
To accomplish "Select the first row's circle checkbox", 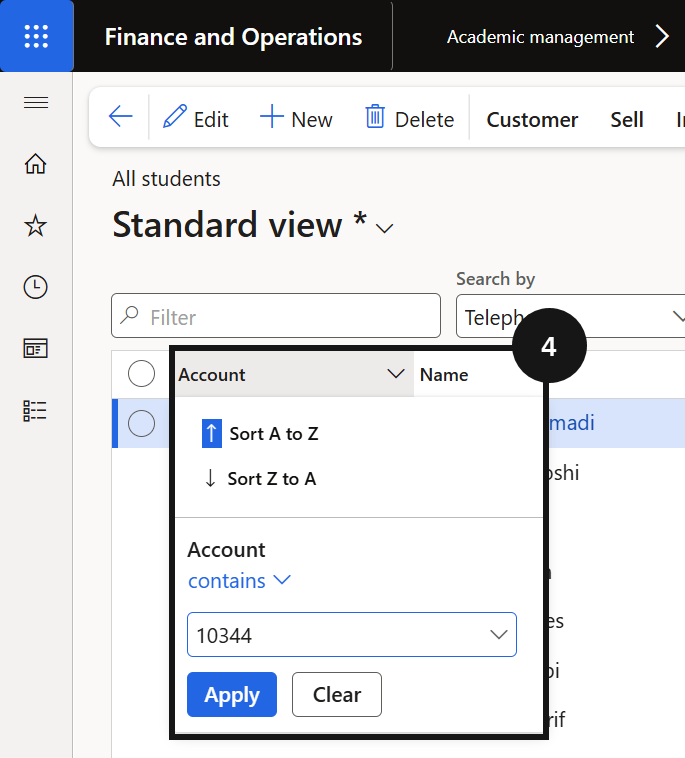I will tap(141, 423).
